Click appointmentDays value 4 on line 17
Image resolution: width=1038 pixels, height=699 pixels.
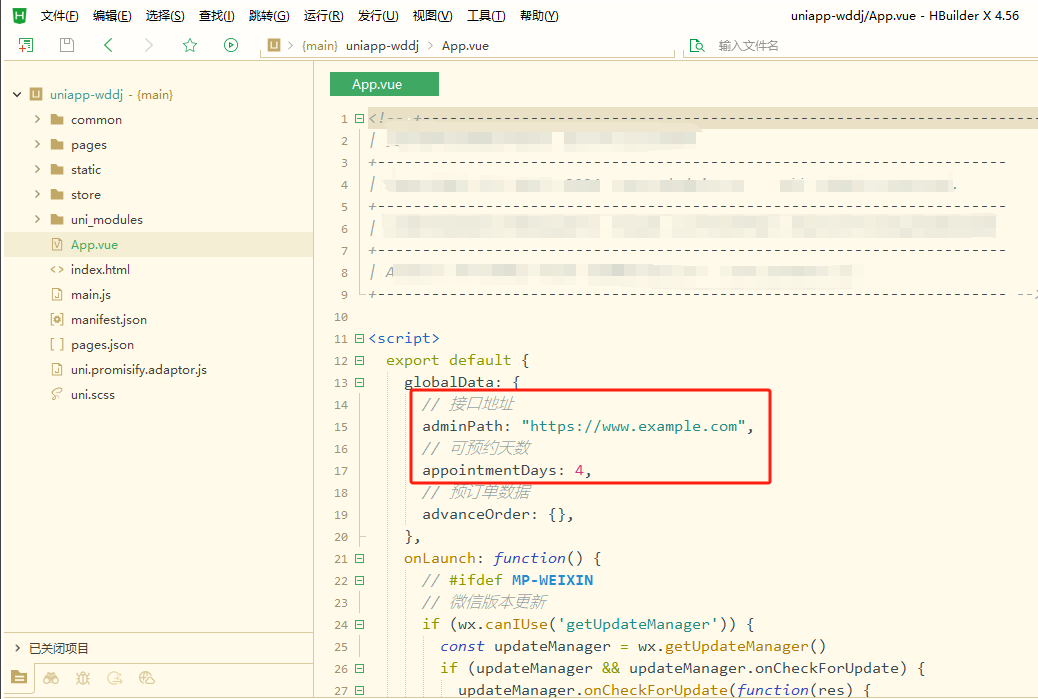[579, 471]
